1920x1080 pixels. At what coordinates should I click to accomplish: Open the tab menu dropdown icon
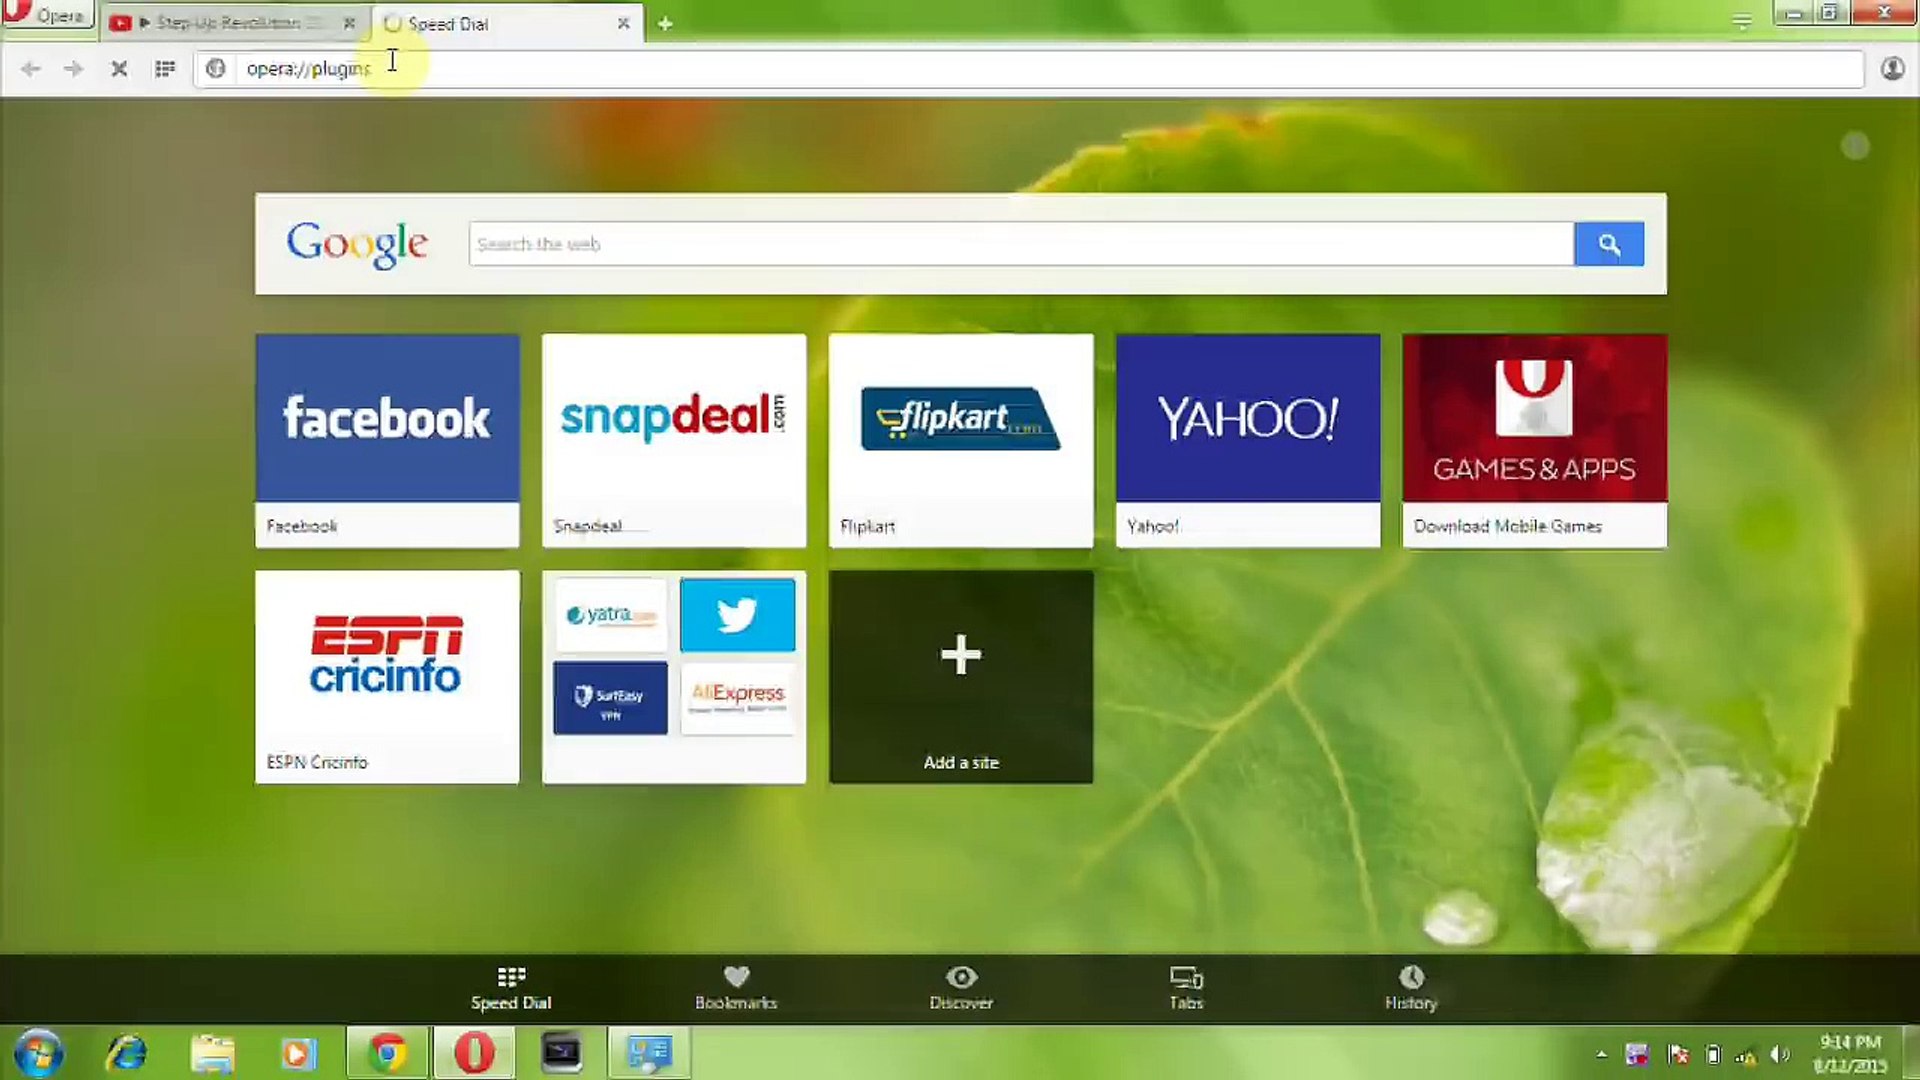1742,21
